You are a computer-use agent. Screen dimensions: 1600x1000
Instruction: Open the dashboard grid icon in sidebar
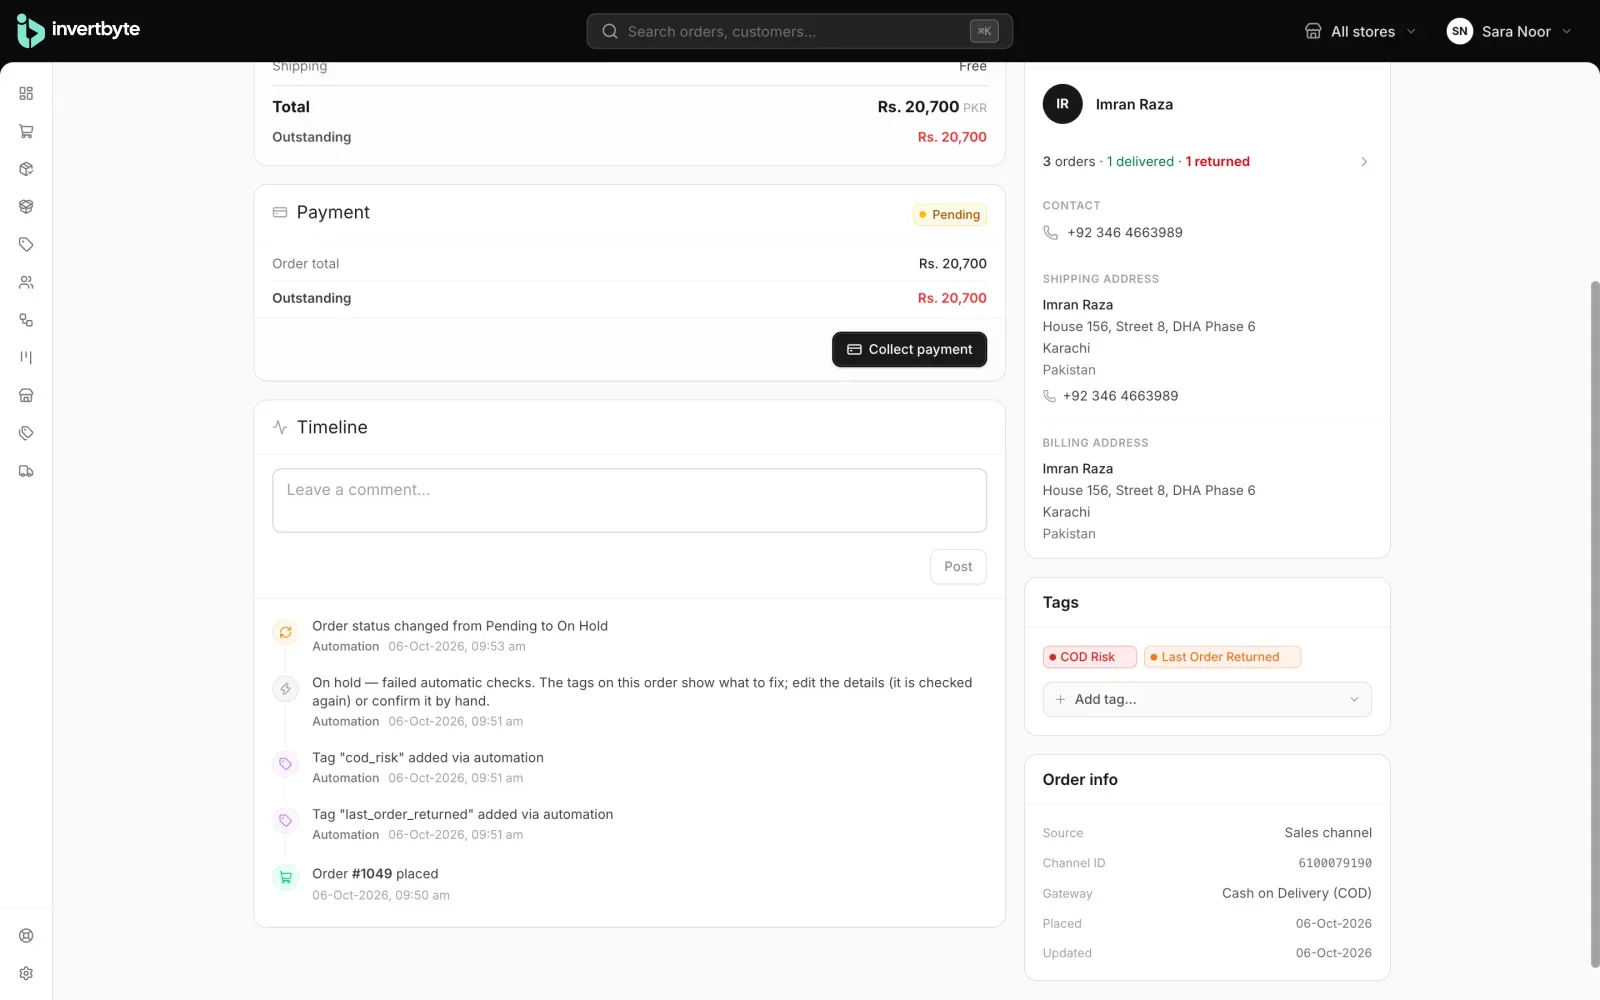coord(26,93)
